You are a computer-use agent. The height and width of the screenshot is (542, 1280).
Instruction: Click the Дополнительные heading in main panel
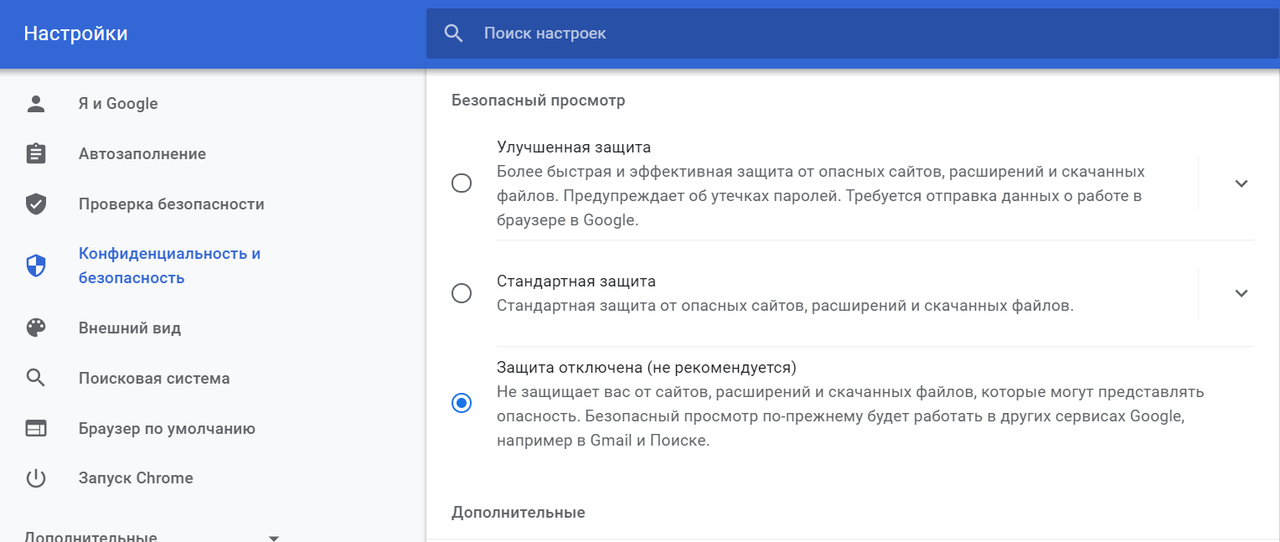click(518, 512)
